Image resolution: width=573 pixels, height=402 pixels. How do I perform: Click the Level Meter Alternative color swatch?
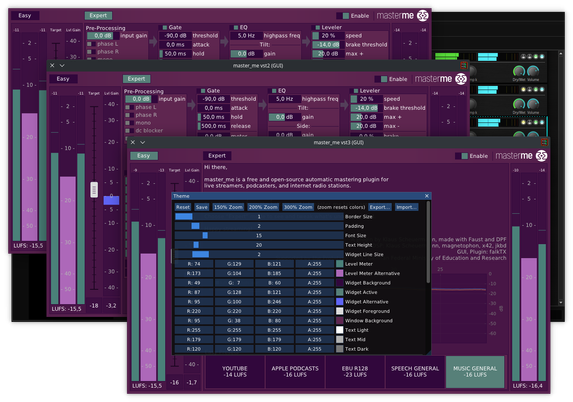coord(339,273)
